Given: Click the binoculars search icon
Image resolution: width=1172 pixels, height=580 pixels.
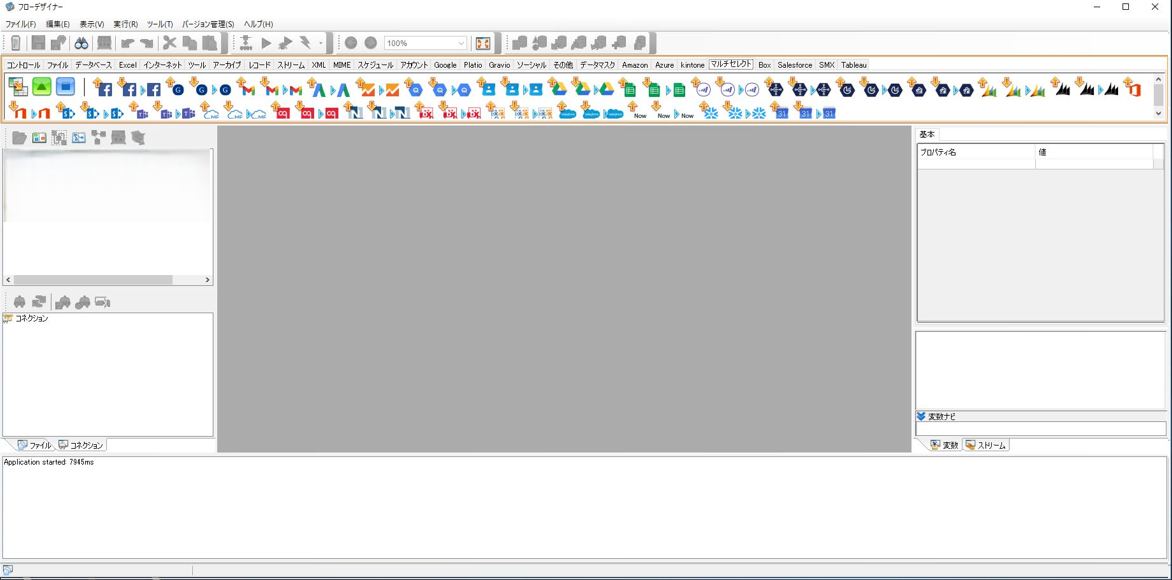Looking at the screenshot, I should pyautogui.click(x=81, y=43).
